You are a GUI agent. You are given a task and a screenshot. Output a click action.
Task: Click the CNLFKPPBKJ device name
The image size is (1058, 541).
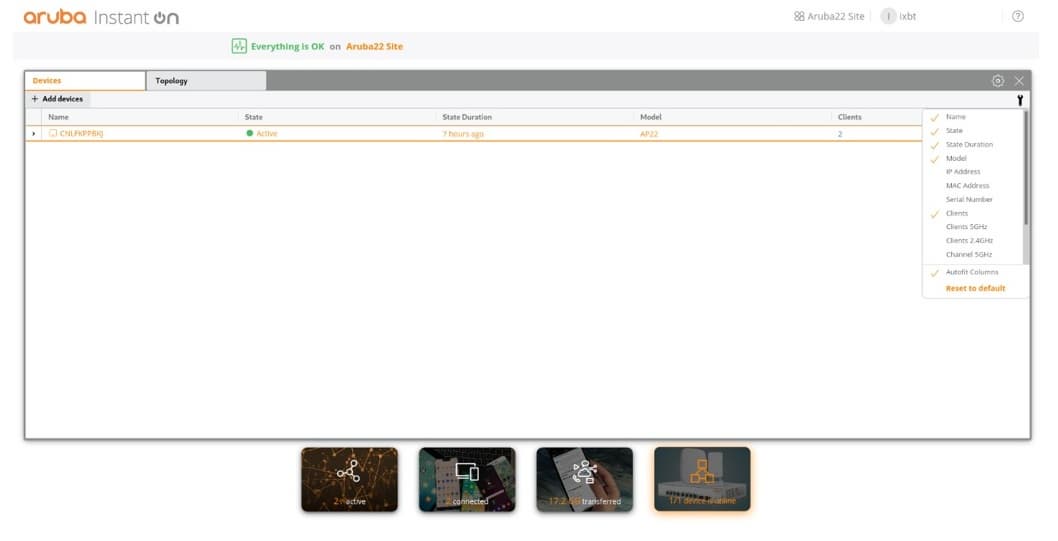point(81,134)
